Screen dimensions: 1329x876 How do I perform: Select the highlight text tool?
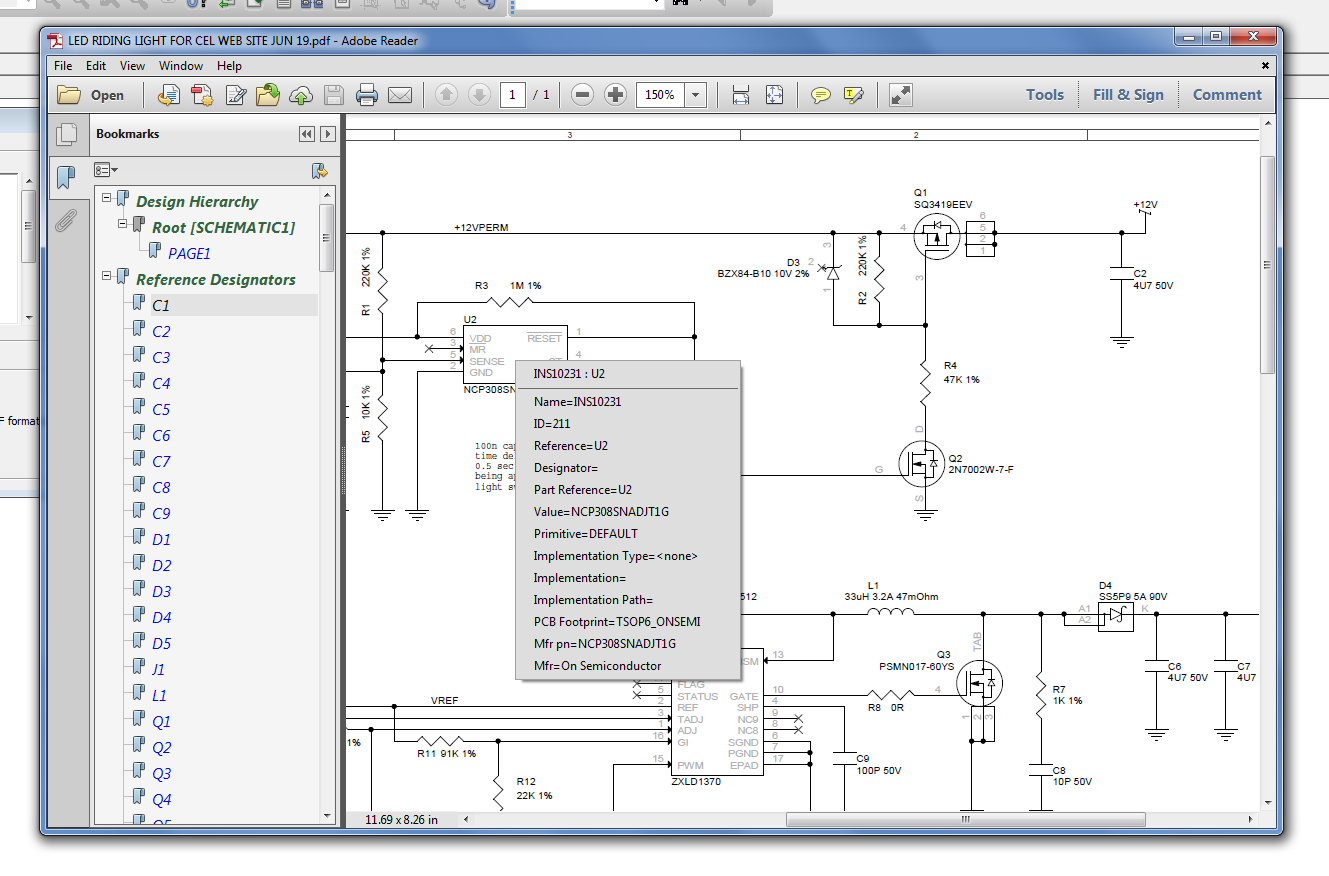[853, 95]
